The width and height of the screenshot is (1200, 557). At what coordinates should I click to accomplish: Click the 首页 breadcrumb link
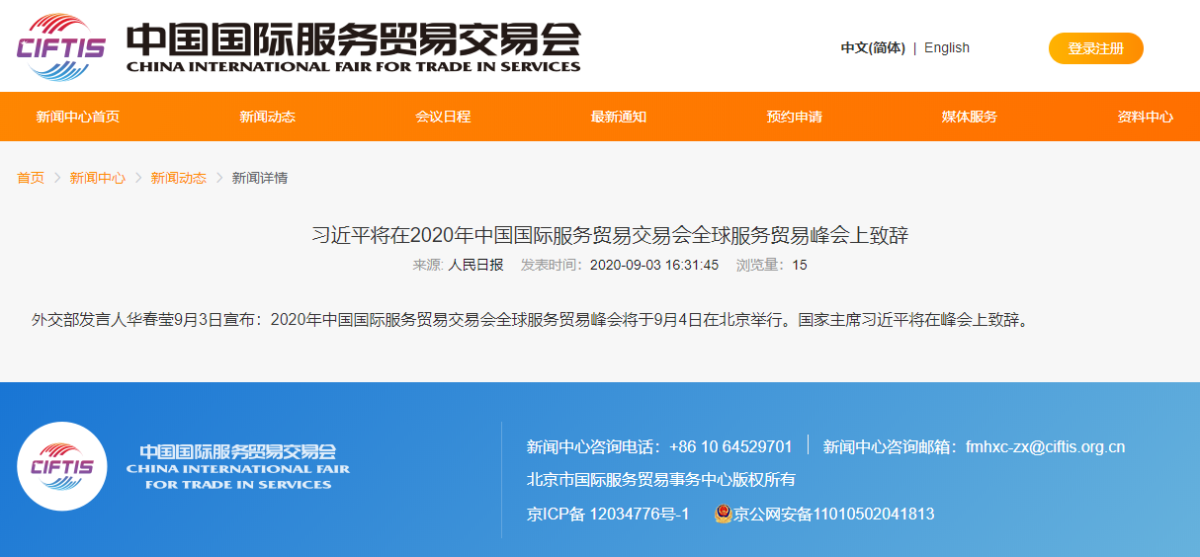[x=30, y=178]
